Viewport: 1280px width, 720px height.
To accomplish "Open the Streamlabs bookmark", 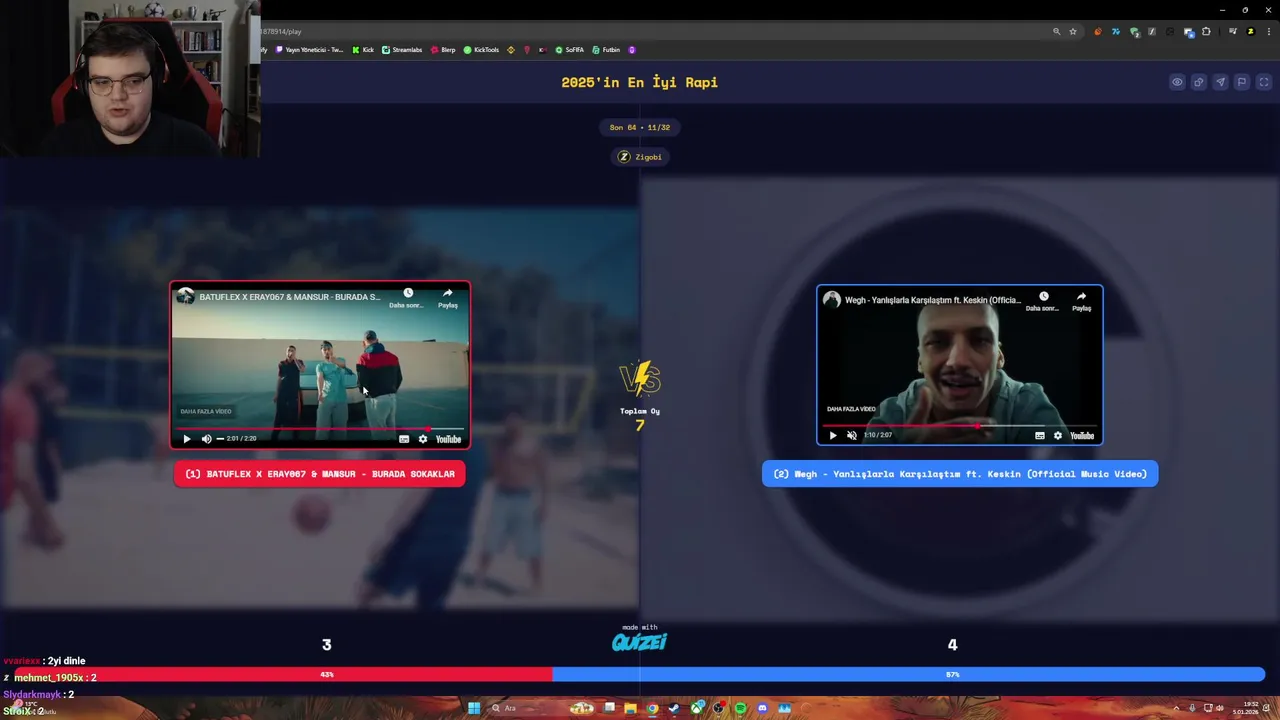I will (x=402, y=50).
